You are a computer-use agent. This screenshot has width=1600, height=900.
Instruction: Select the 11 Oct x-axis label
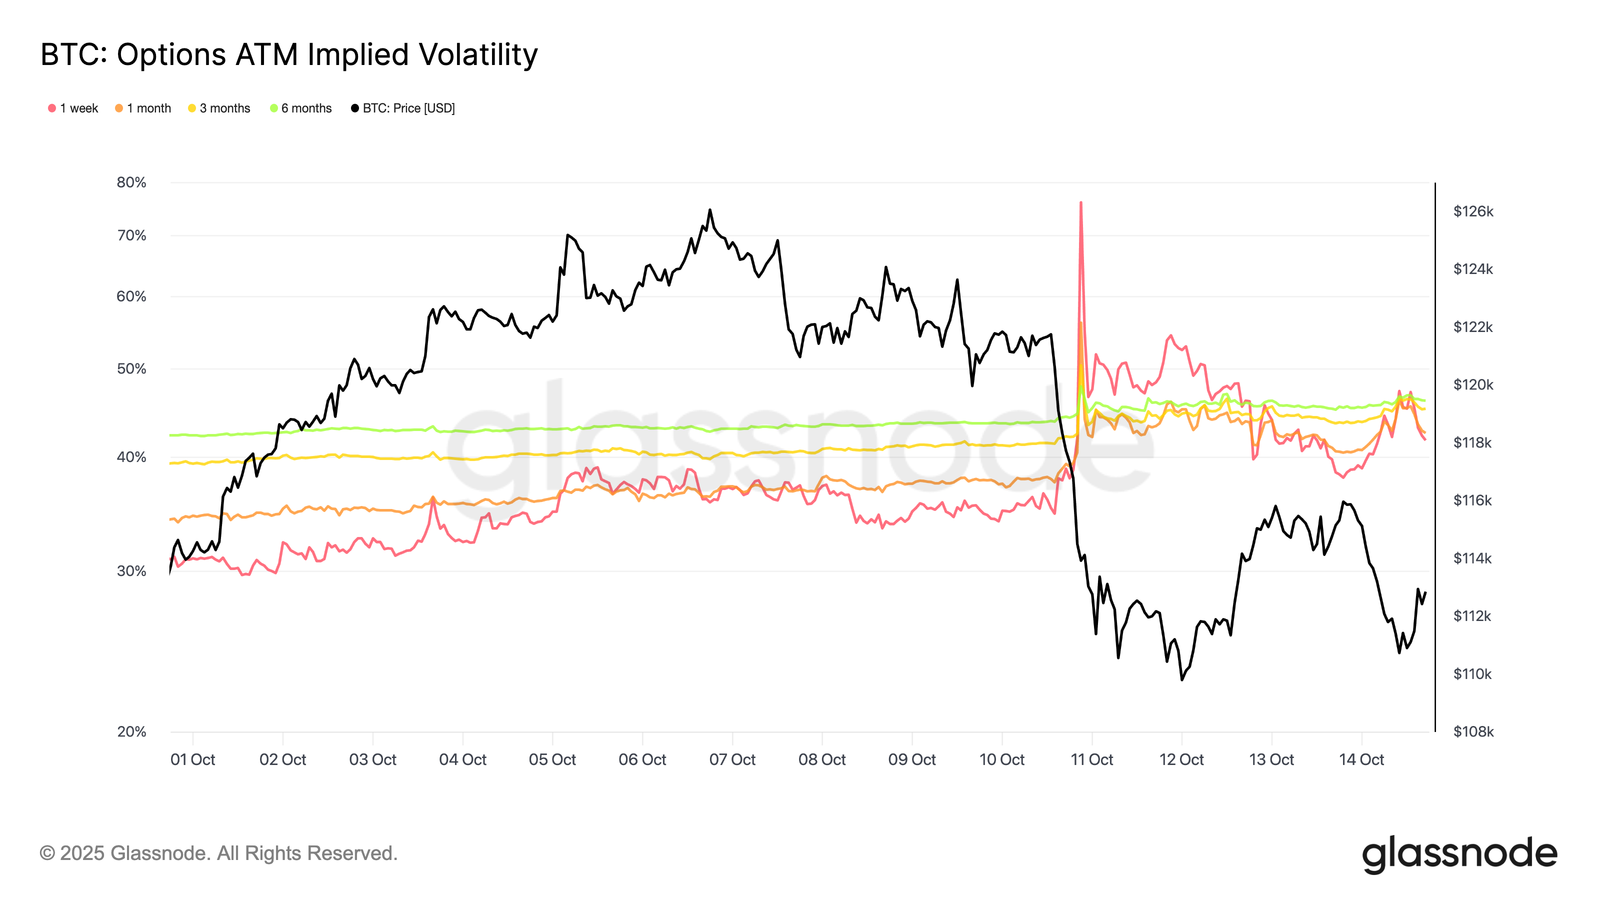pos(1092,760)
